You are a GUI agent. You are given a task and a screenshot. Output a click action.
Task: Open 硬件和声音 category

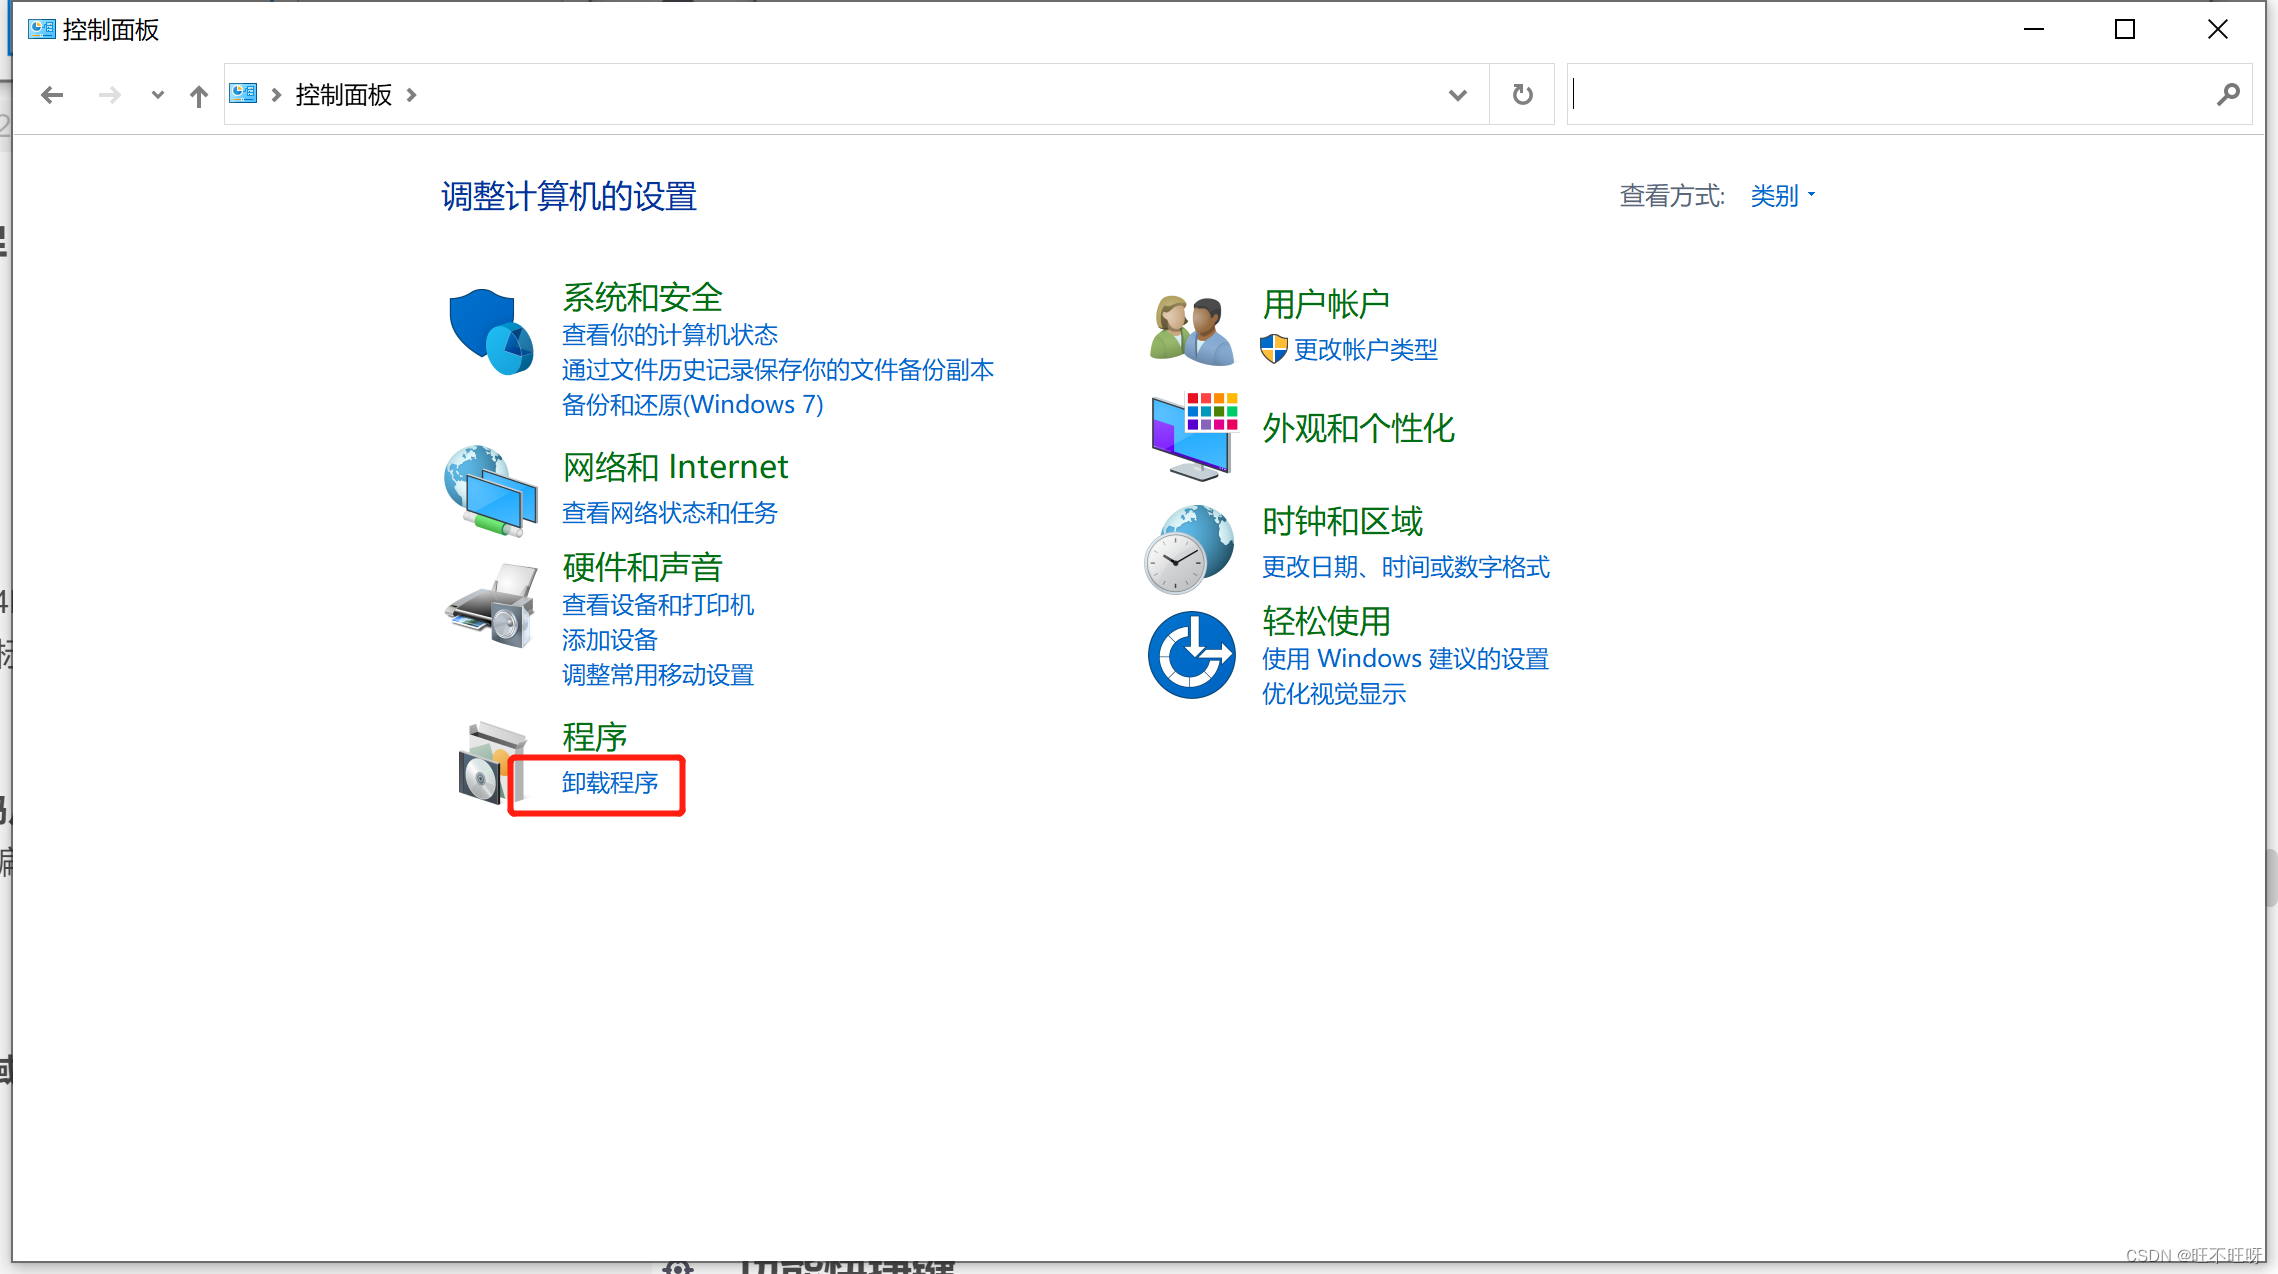(642, 567)
